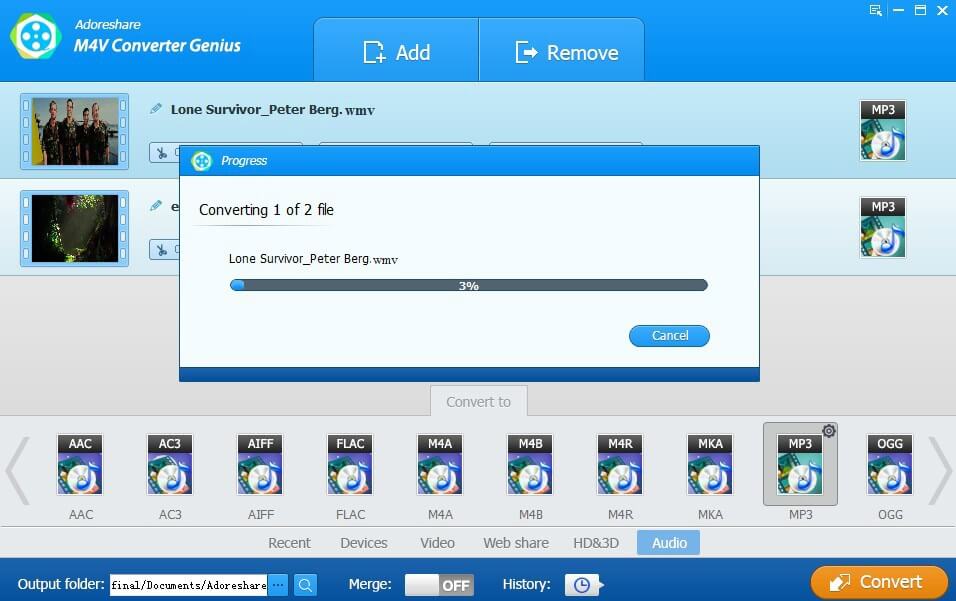This screenshot has width=956, height=601.
Task: Click MP3 output icon for second video
Action: coord(883,227)
